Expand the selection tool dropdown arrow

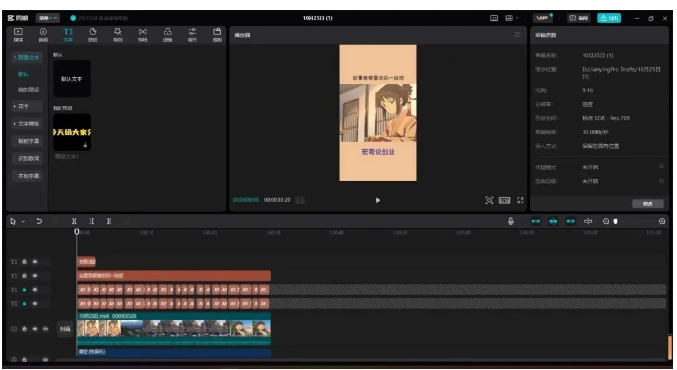(x=23, y=221)
